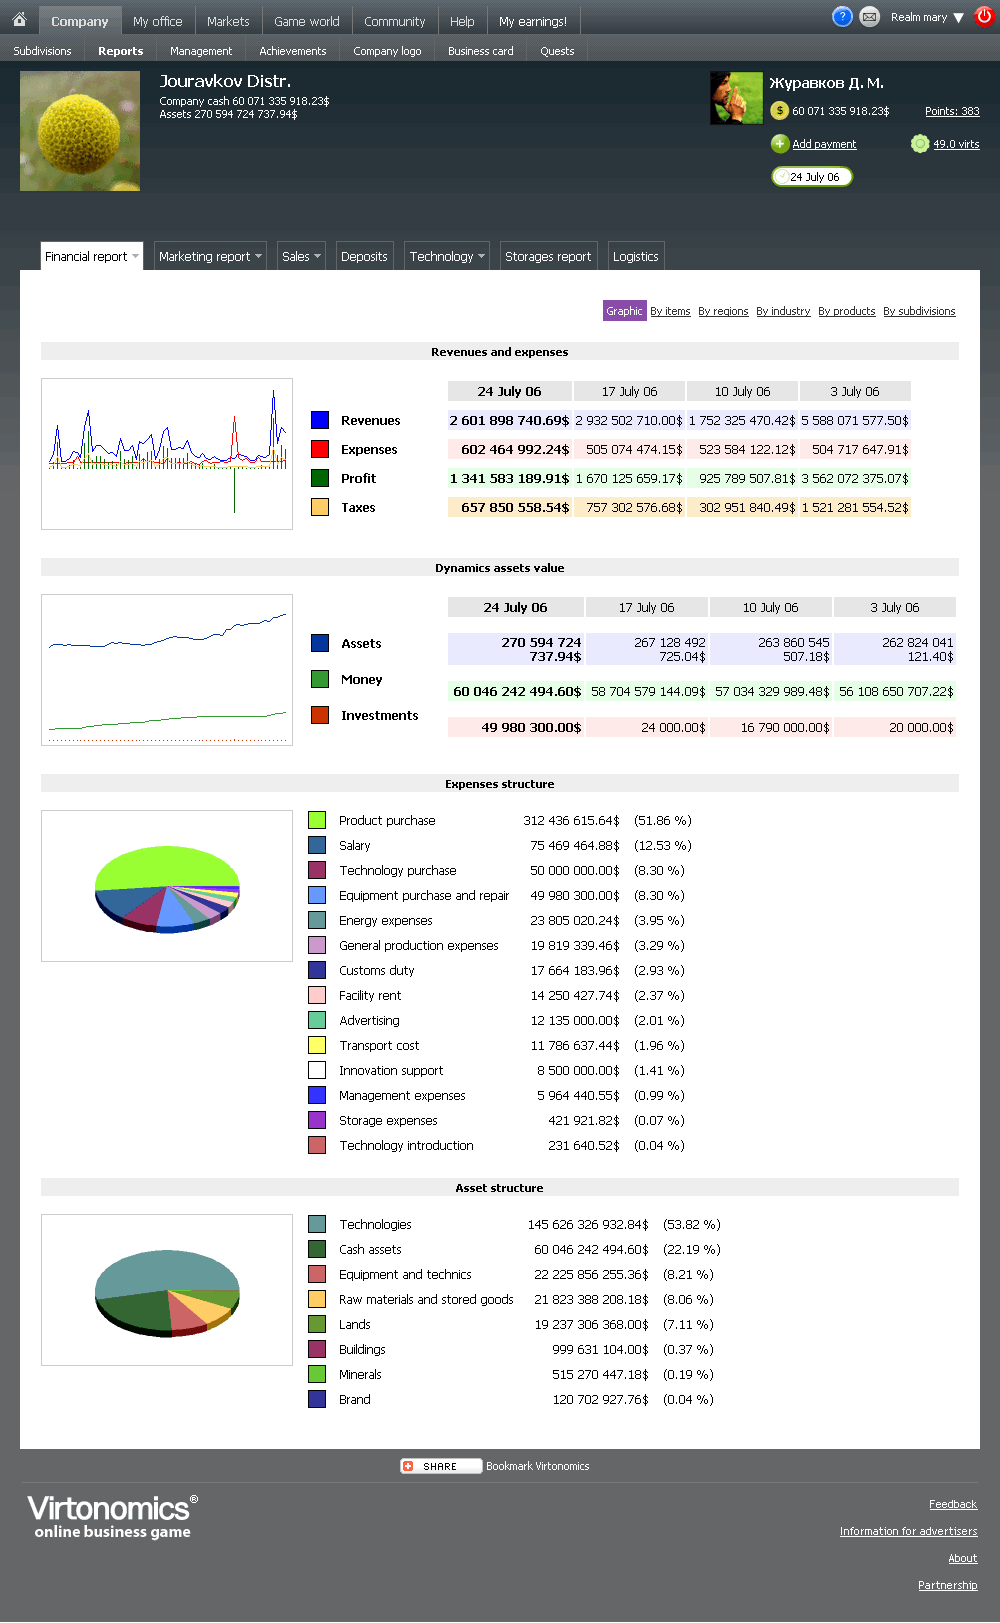1000x1623 pixels.
Task: Open Quests submenu
Action: 557,51
